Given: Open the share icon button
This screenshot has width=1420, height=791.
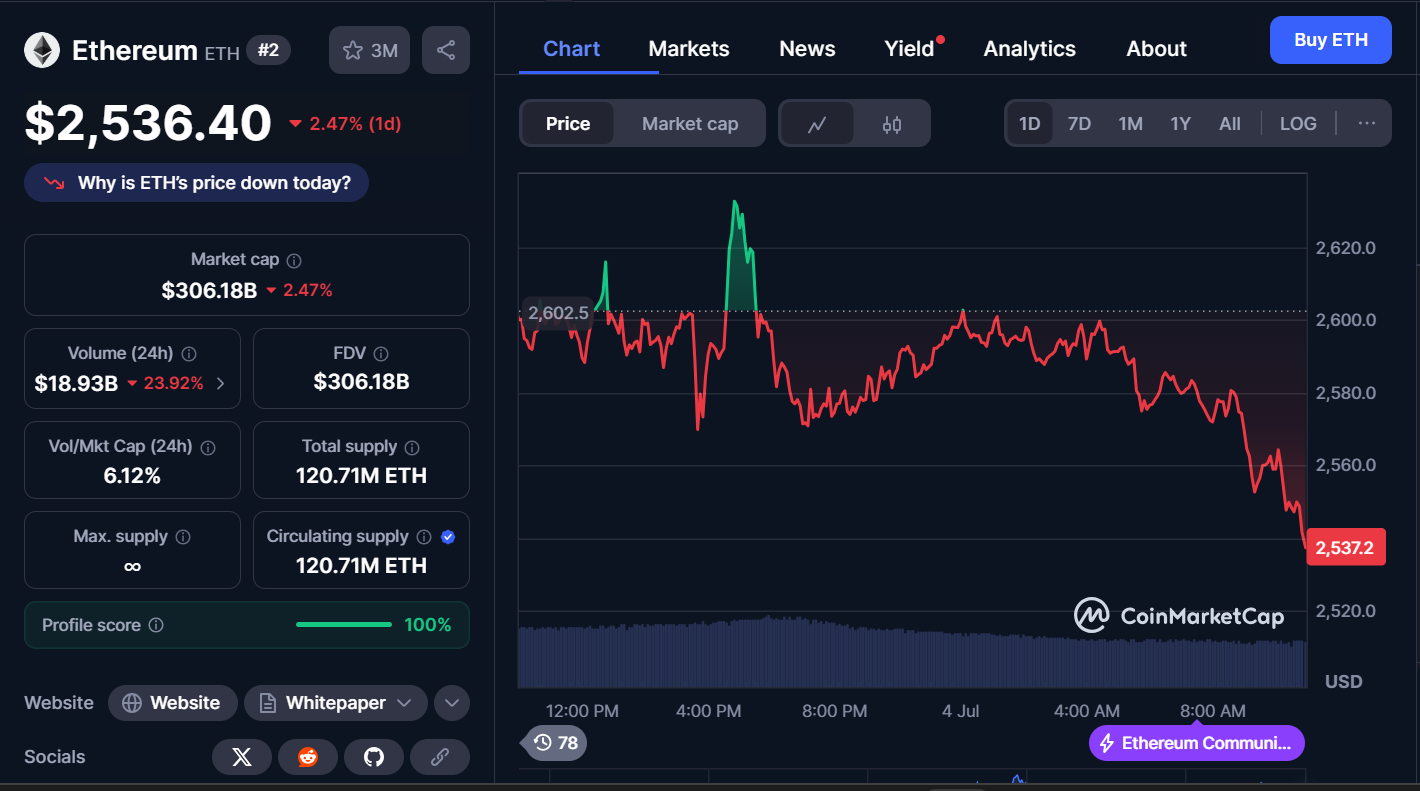Looking at the screenshot, I should point(446,50).
